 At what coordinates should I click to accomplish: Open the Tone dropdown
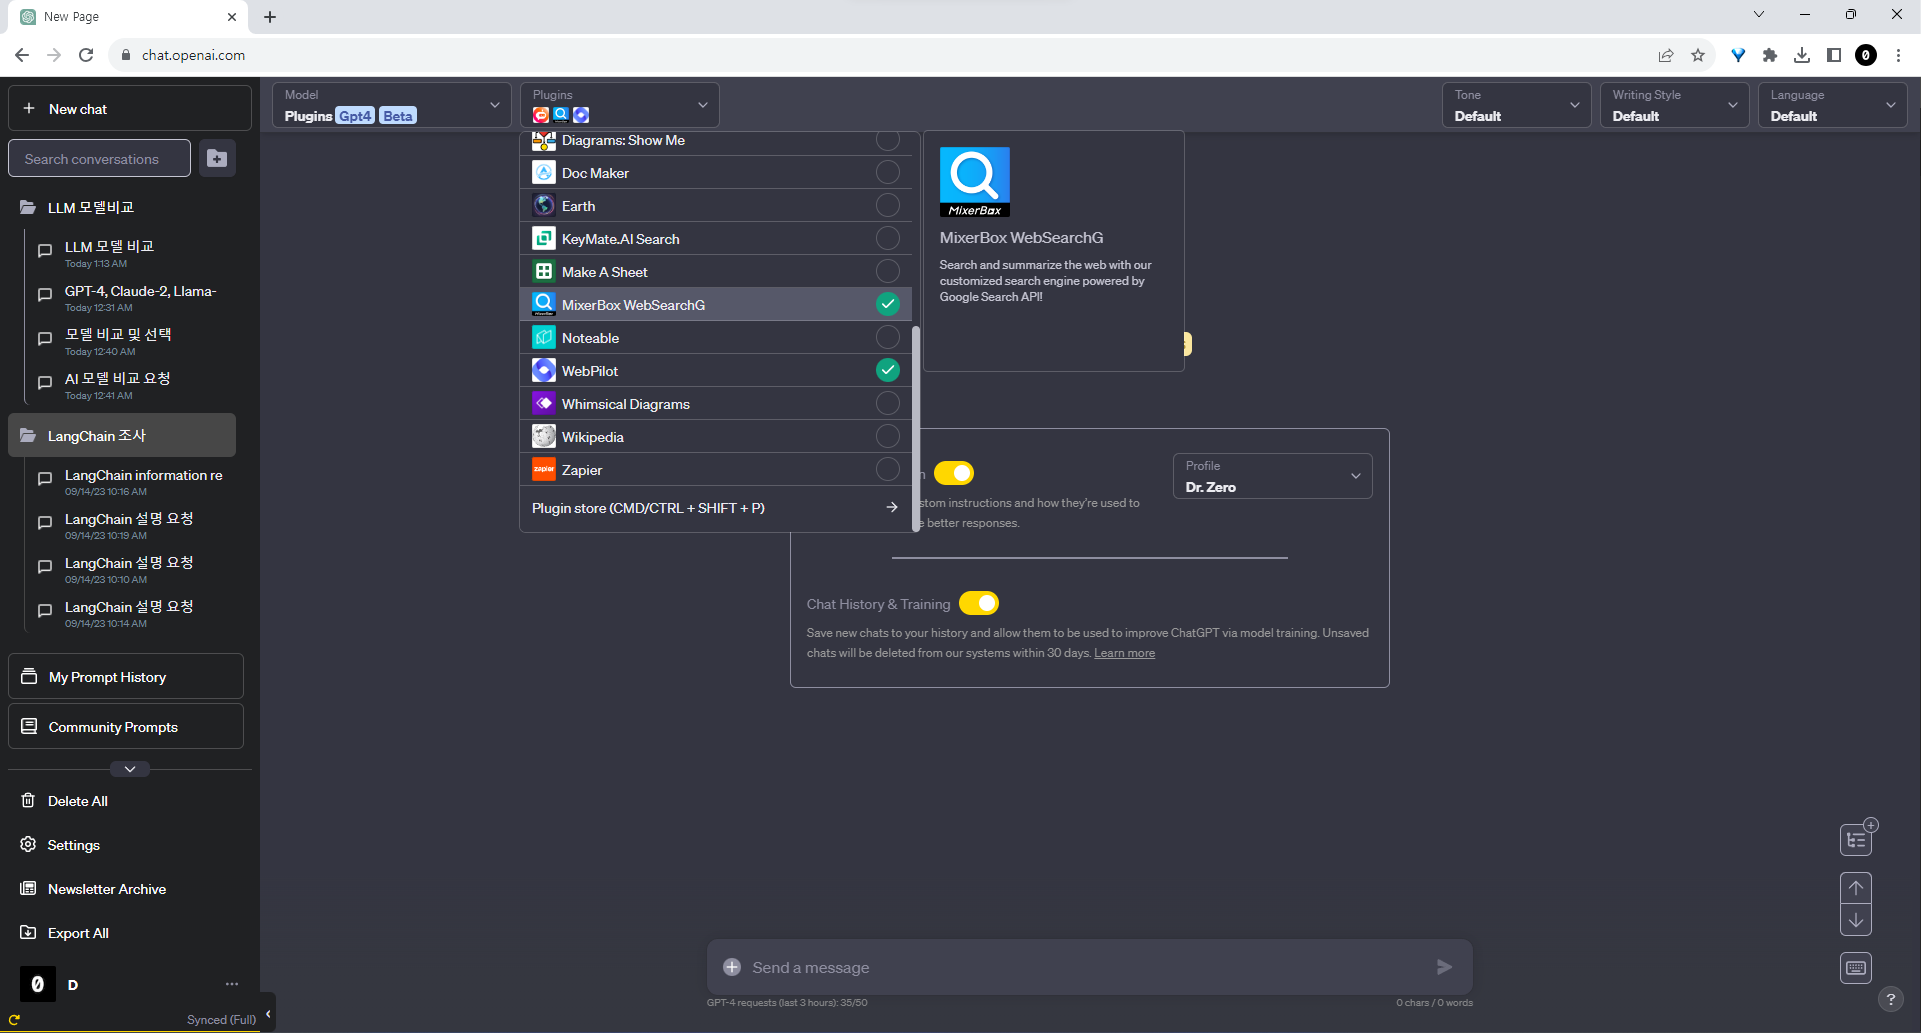pos(1516,105)
